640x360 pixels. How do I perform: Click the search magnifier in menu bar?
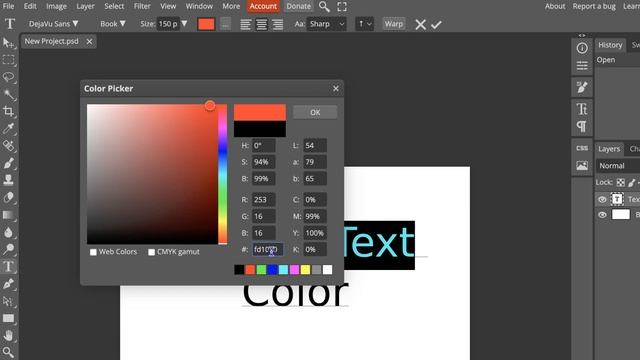point(324,7)
